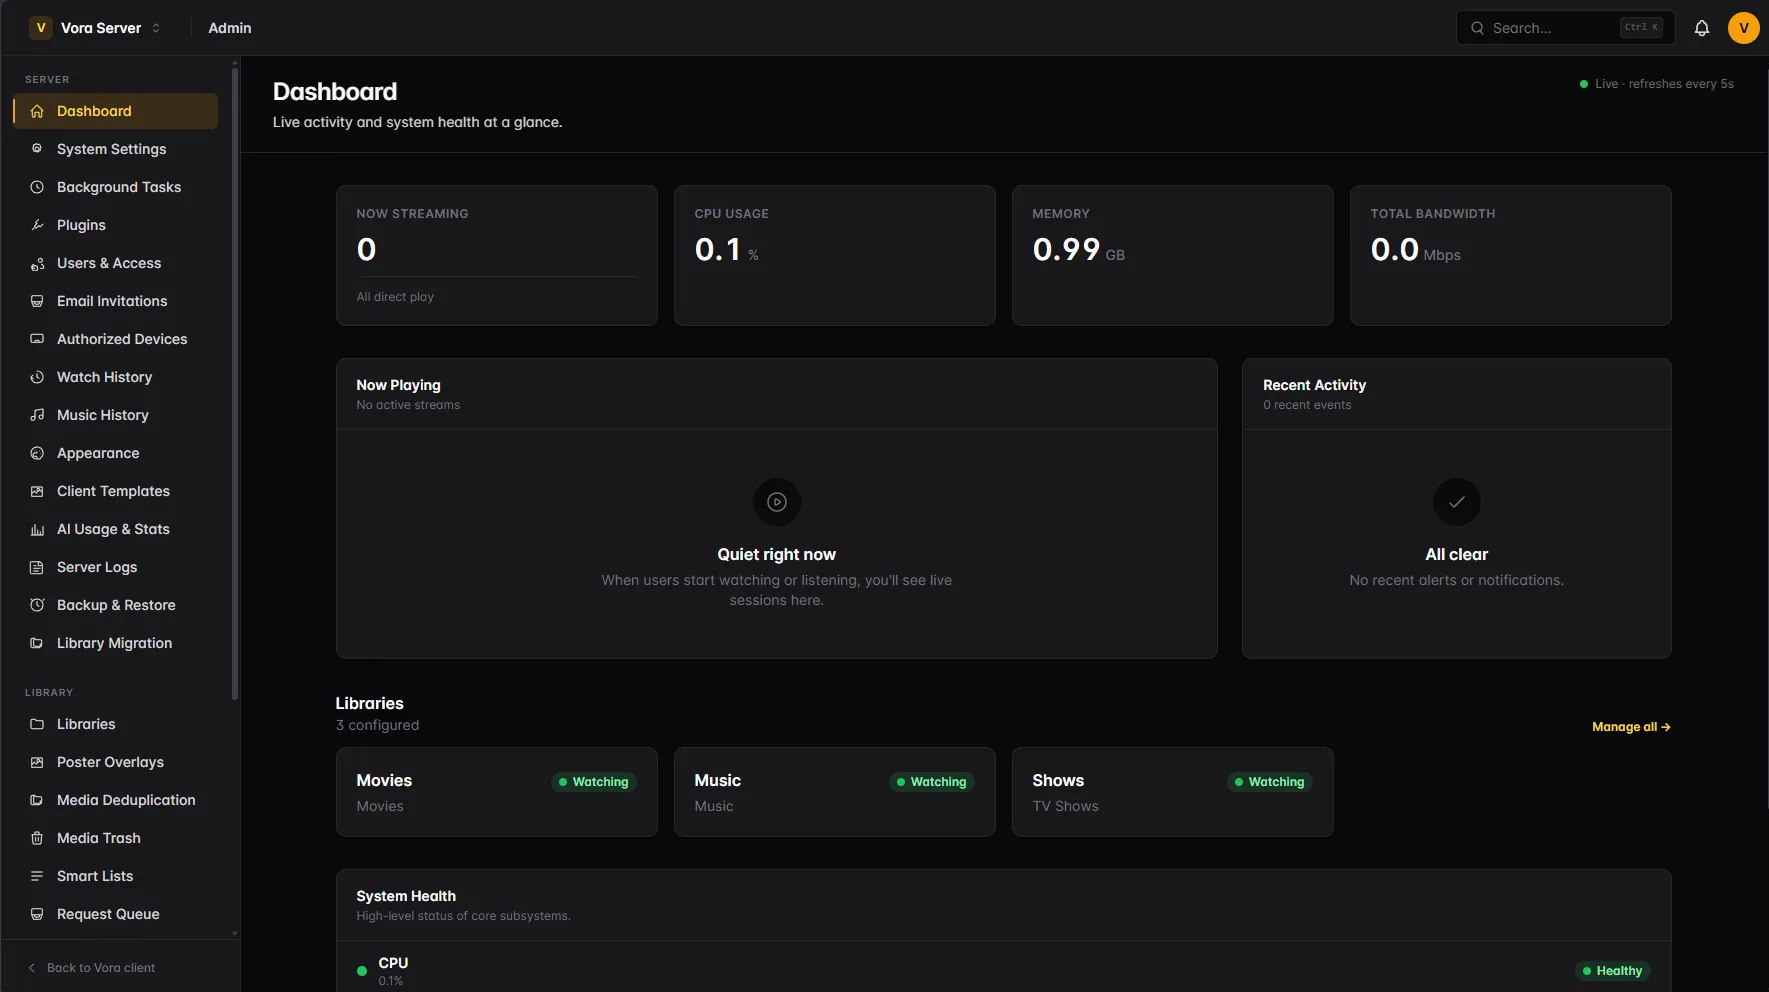Click the Total Bandwidth stat card
The height and width of the screenshot is (992, 1769).
pyautogui.click(x=1511, y=255)
